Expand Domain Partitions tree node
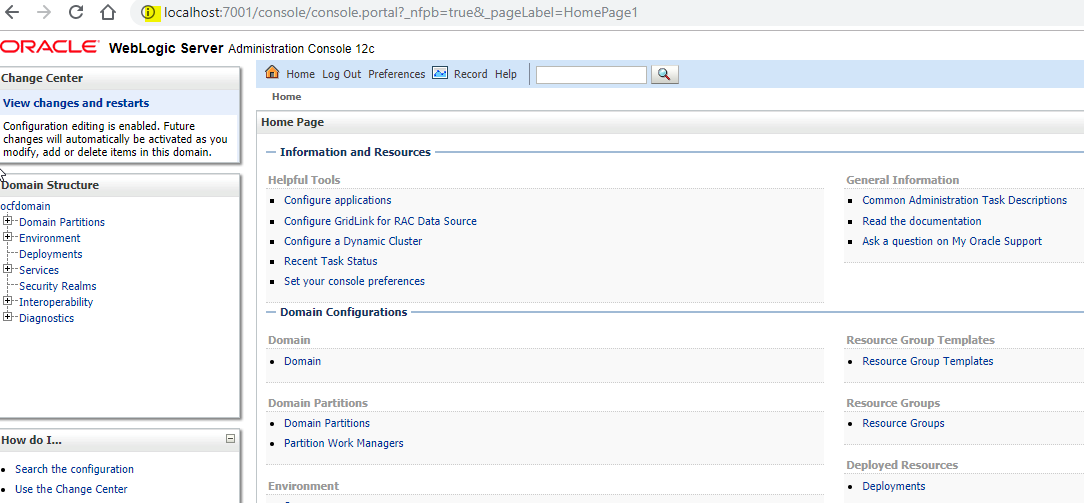Viewport: 1084px width, 503px height. [8, 221]
